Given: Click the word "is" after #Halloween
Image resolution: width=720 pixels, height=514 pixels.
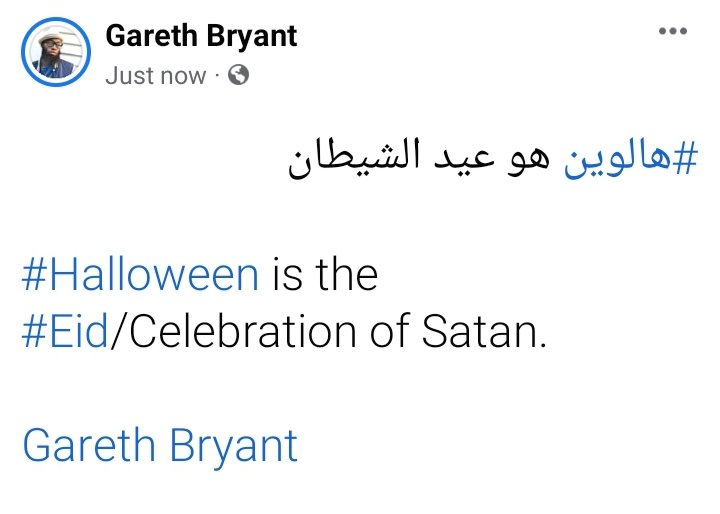Looking at the screenshot, I should tap(287, 274).
